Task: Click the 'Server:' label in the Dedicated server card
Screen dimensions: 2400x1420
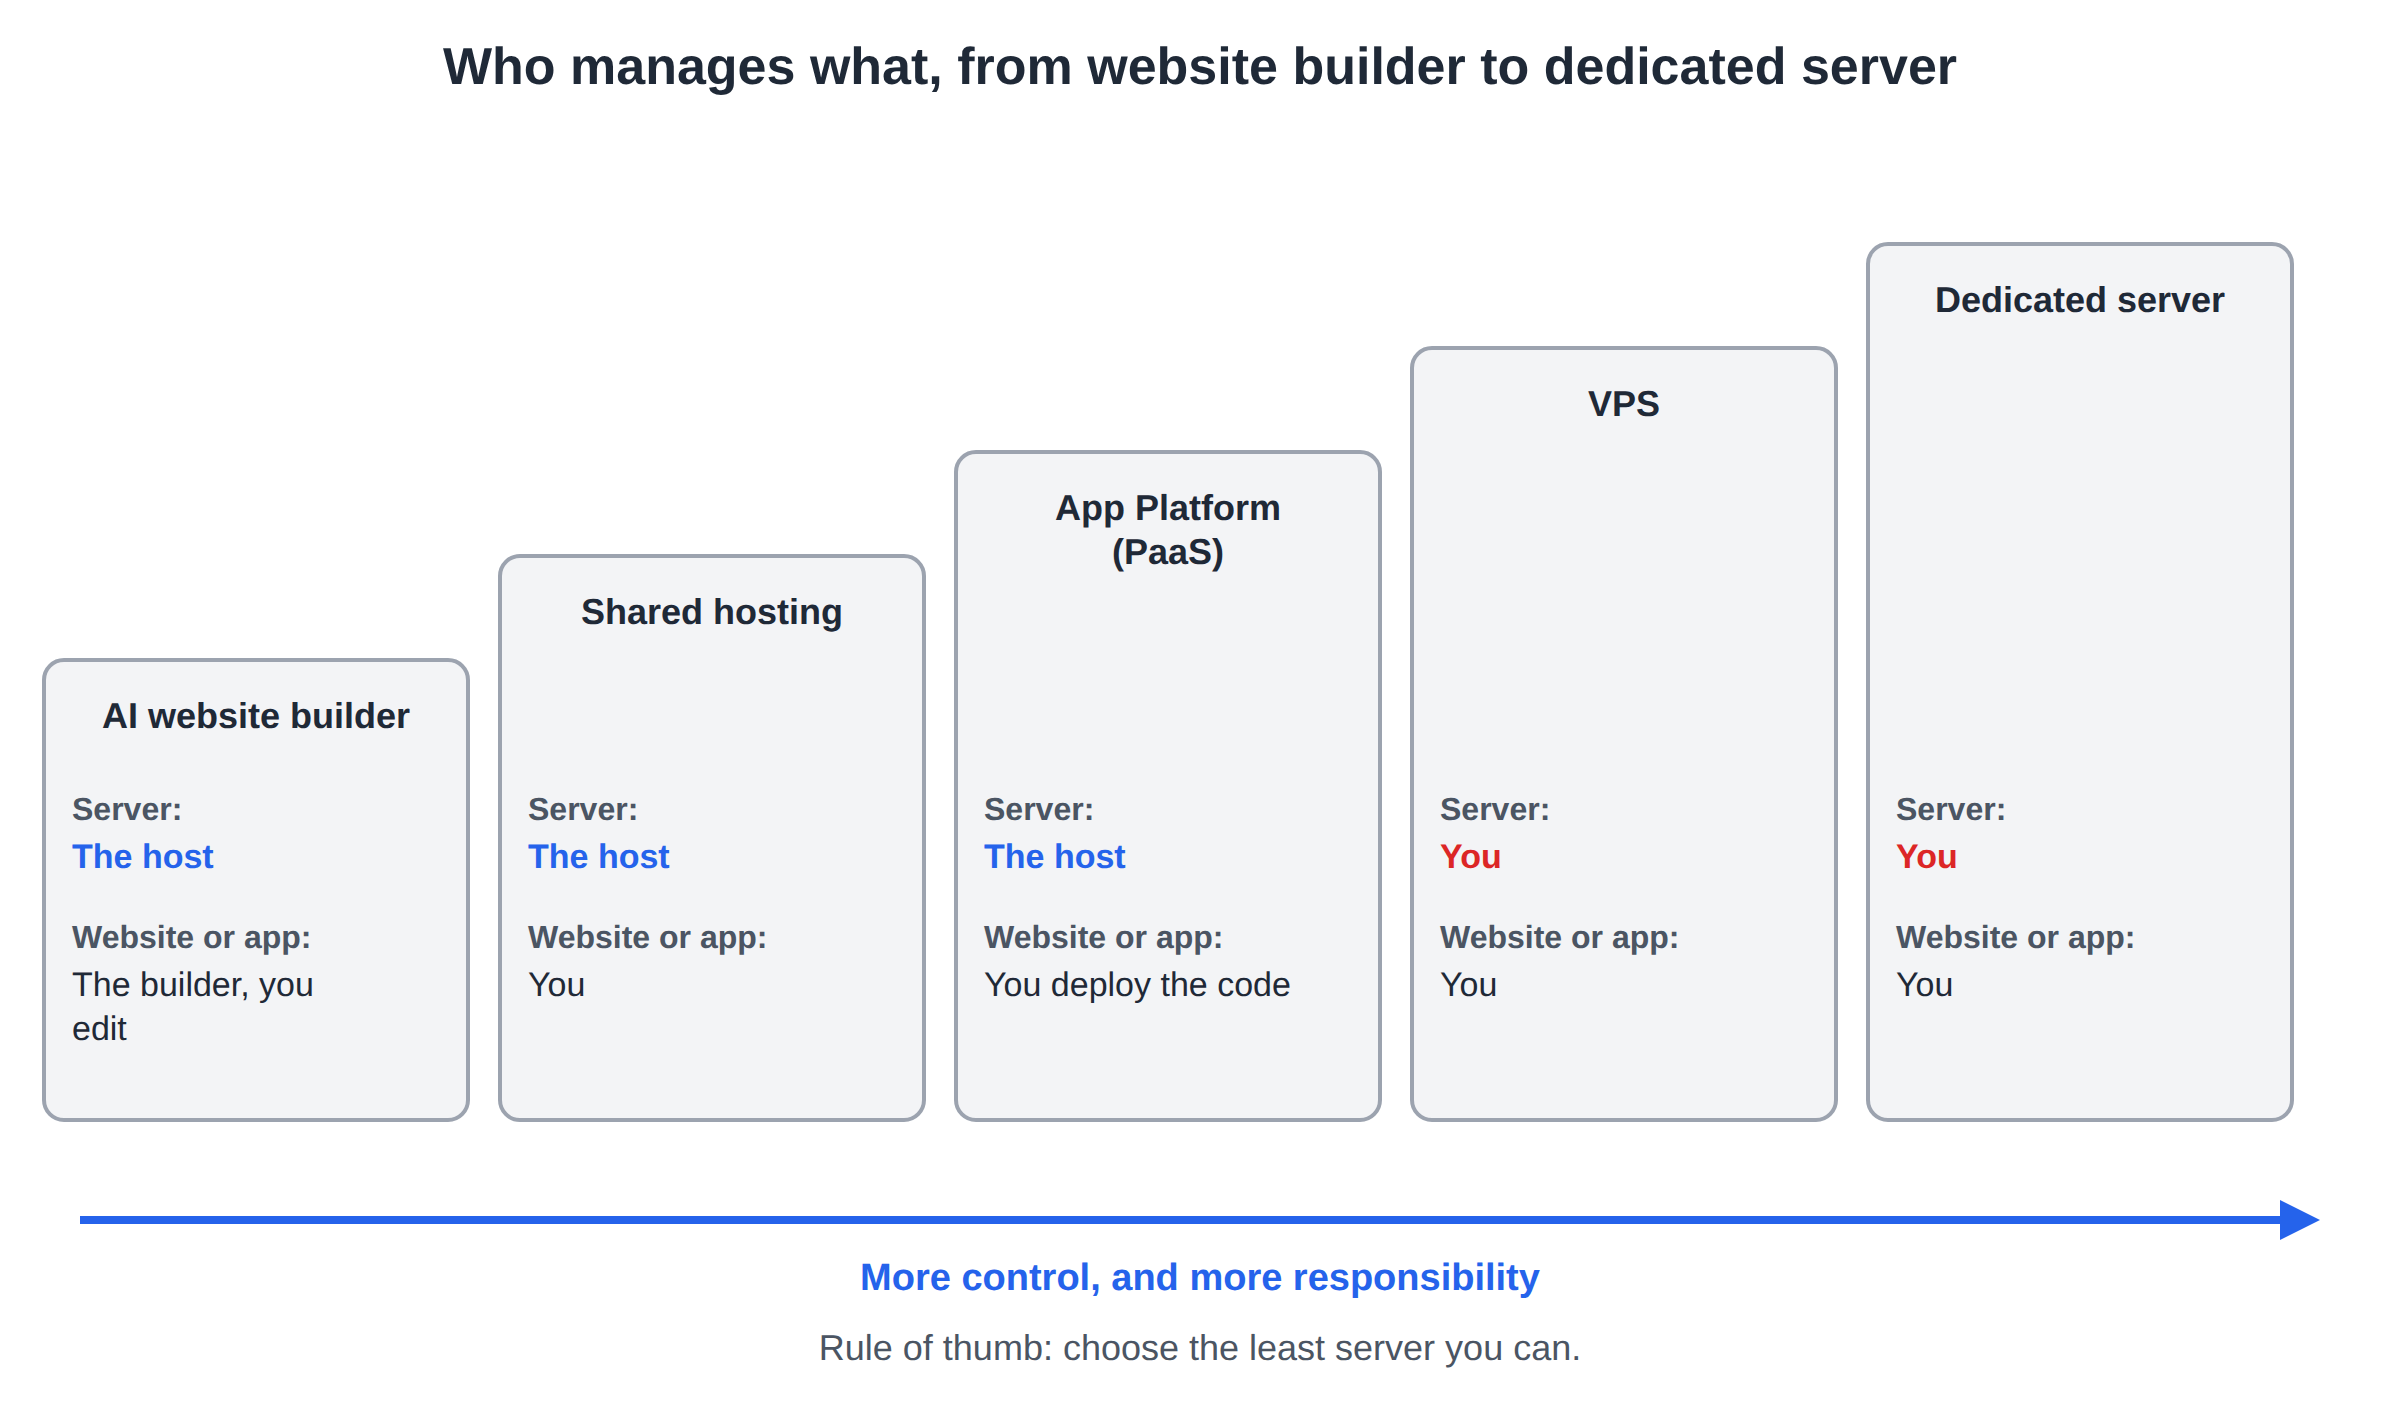Action: click(1951, 809)
